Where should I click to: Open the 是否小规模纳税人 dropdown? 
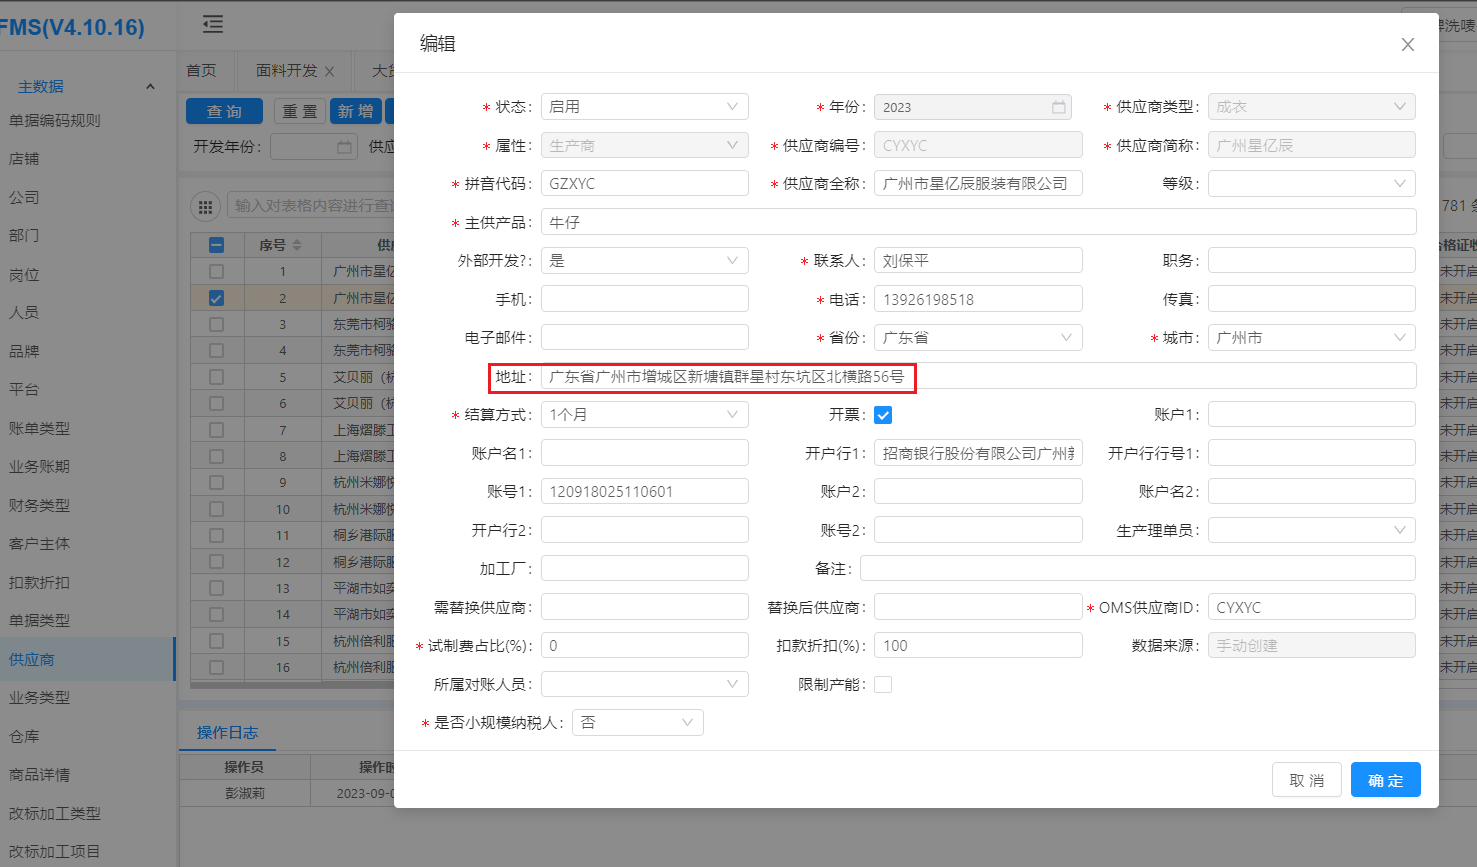tap(637, 723)
